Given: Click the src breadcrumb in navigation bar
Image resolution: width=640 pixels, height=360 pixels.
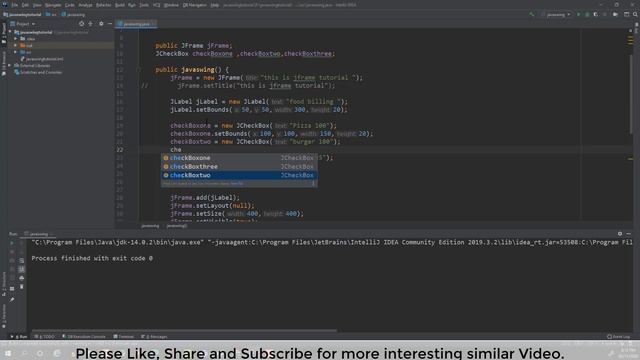Looking at the screenshot, I should pos(51,14).
